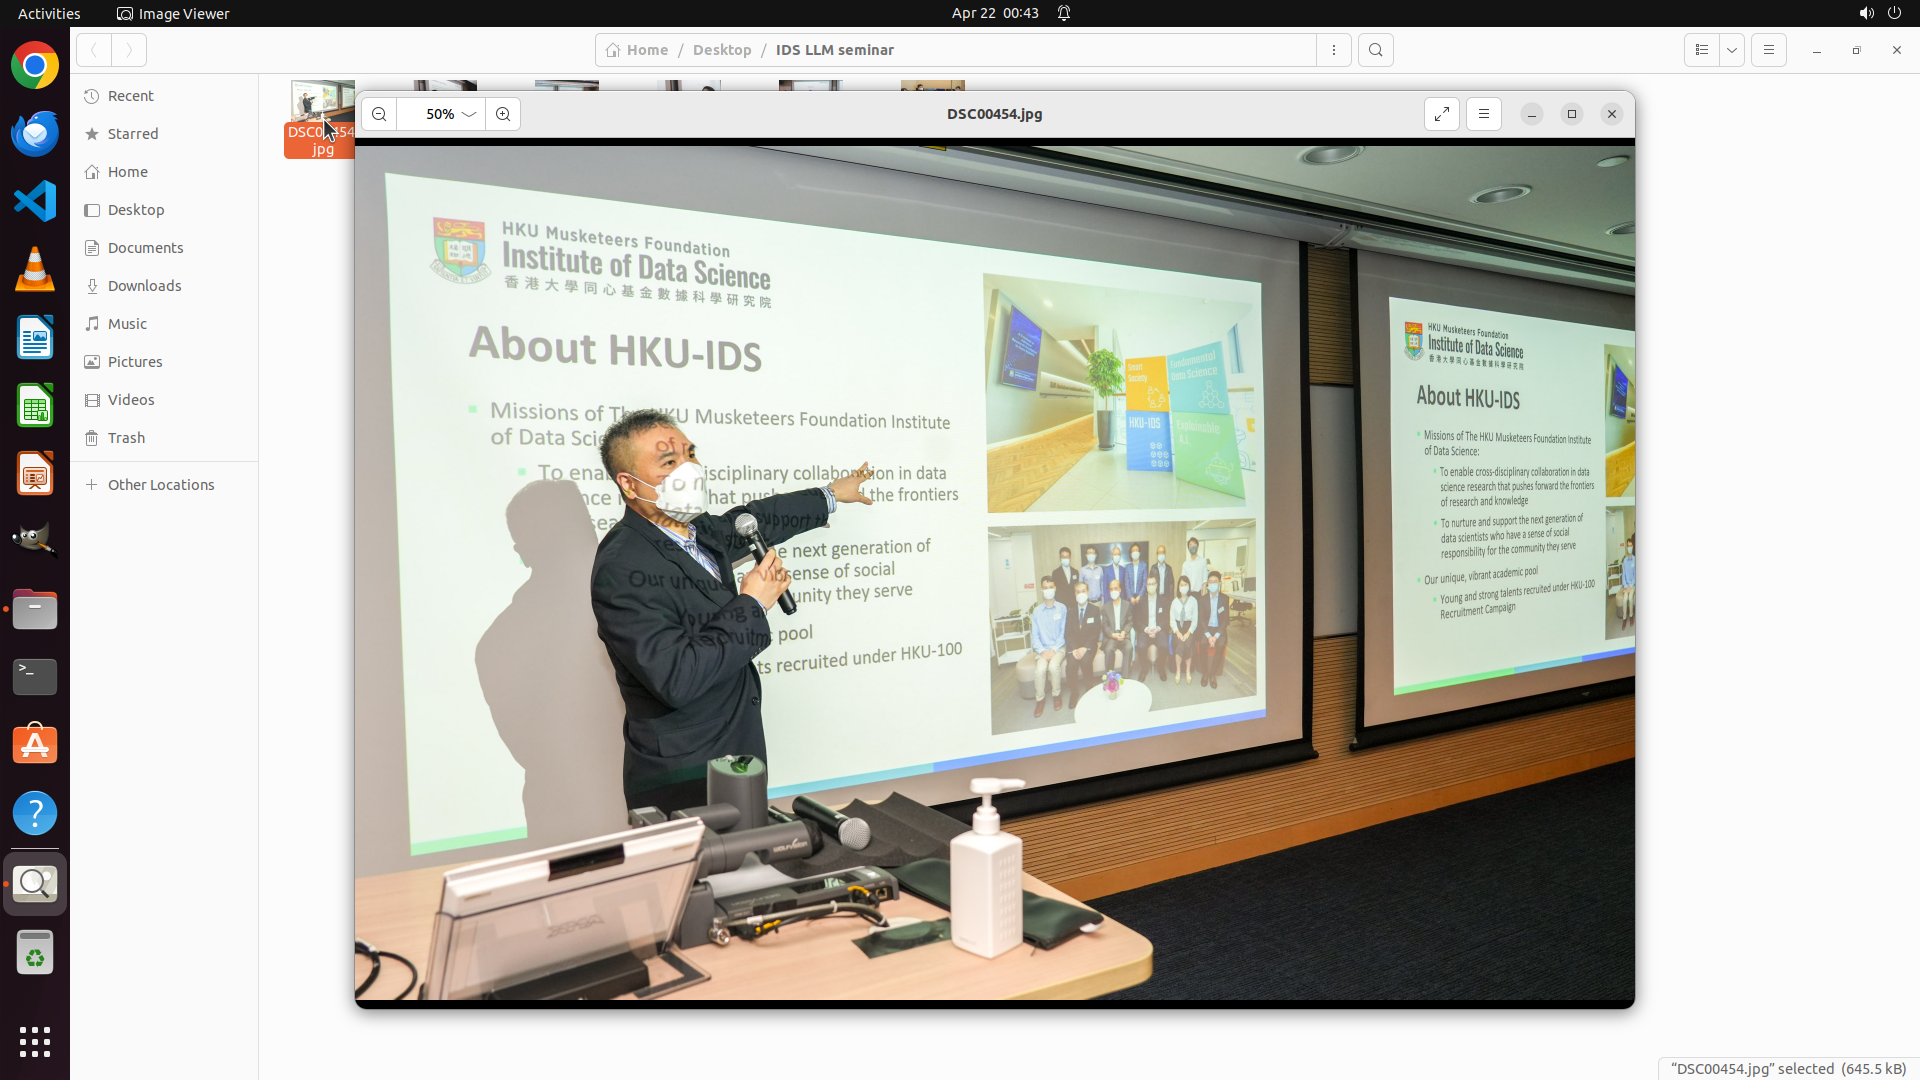Launch Google Chrome from dock
This screenshot has width=1920, height=1080.
[35, 66]
